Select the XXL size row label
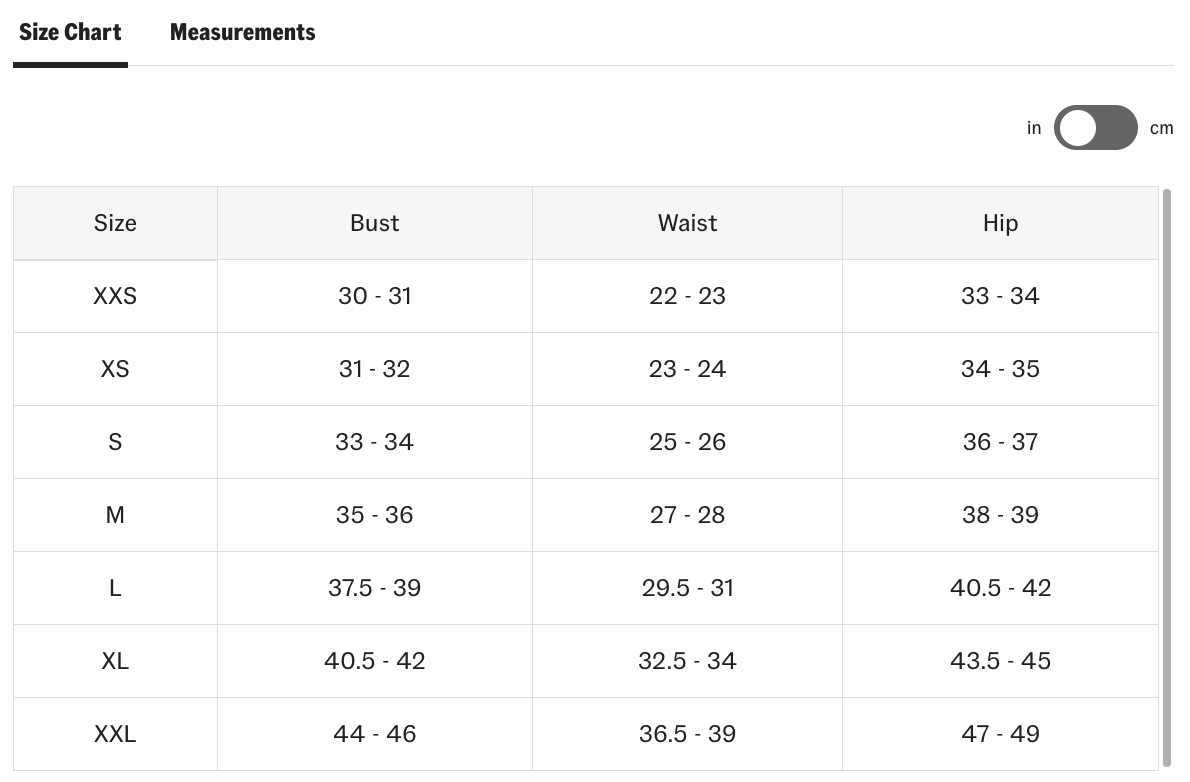1190x782 pixels. (x=115, y=734)
